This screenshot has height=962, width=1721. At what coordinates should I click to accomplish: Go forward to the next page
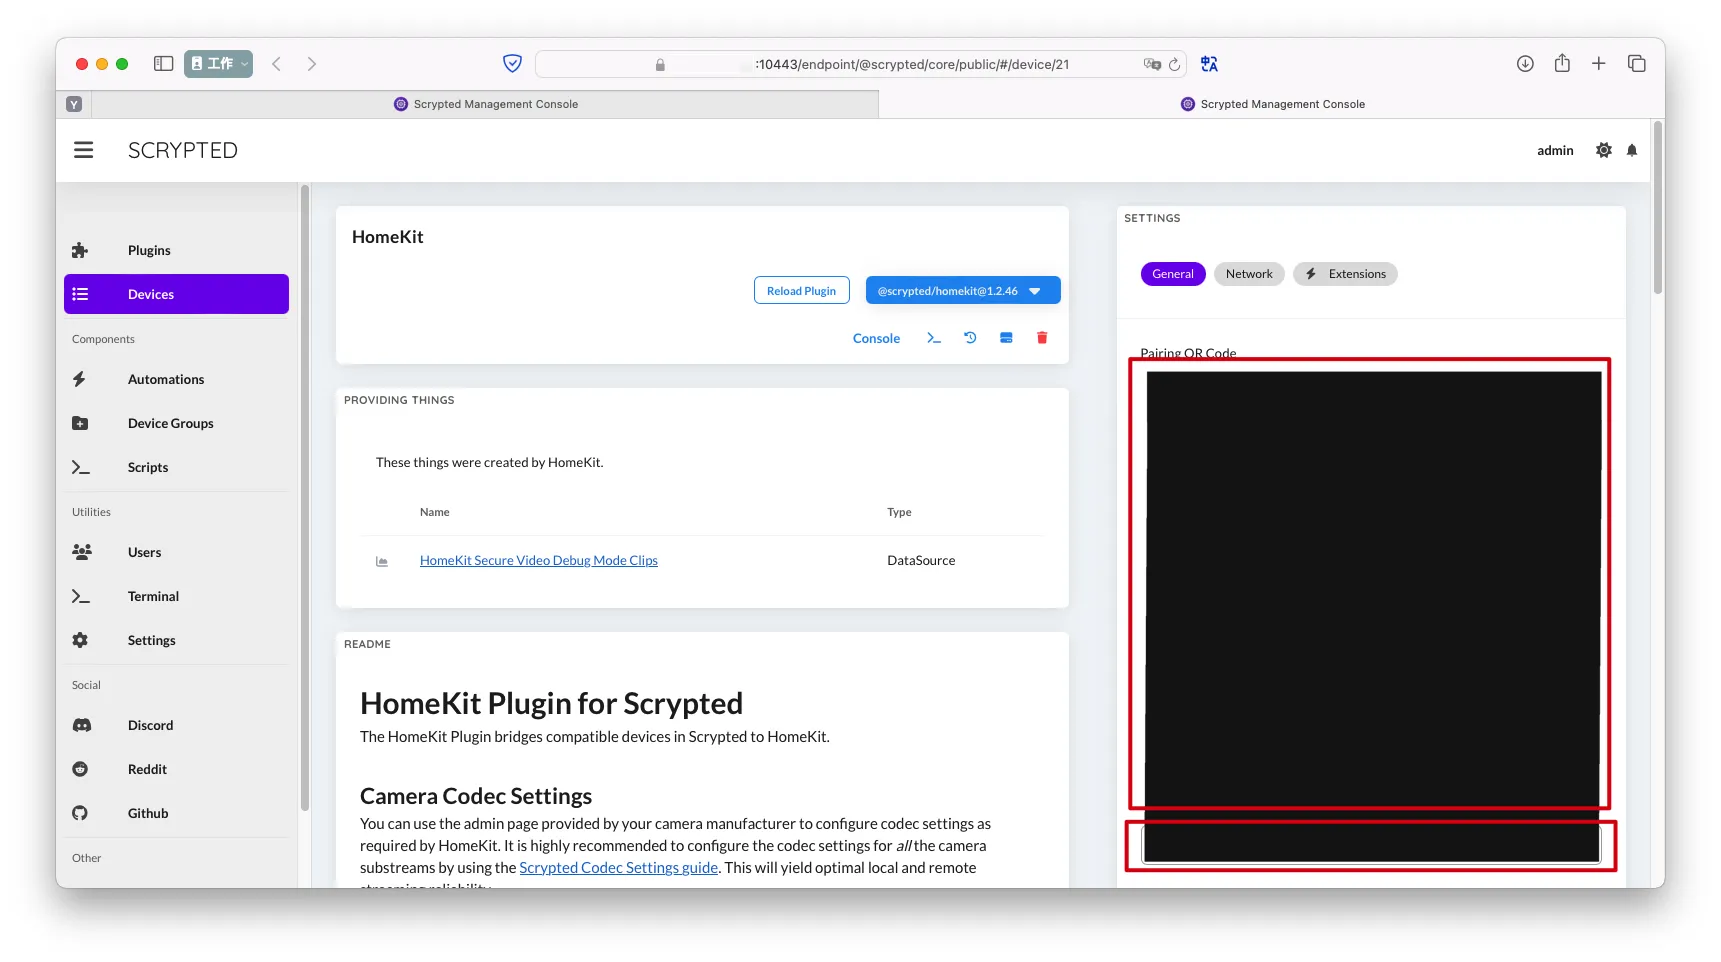pos(312,64)
